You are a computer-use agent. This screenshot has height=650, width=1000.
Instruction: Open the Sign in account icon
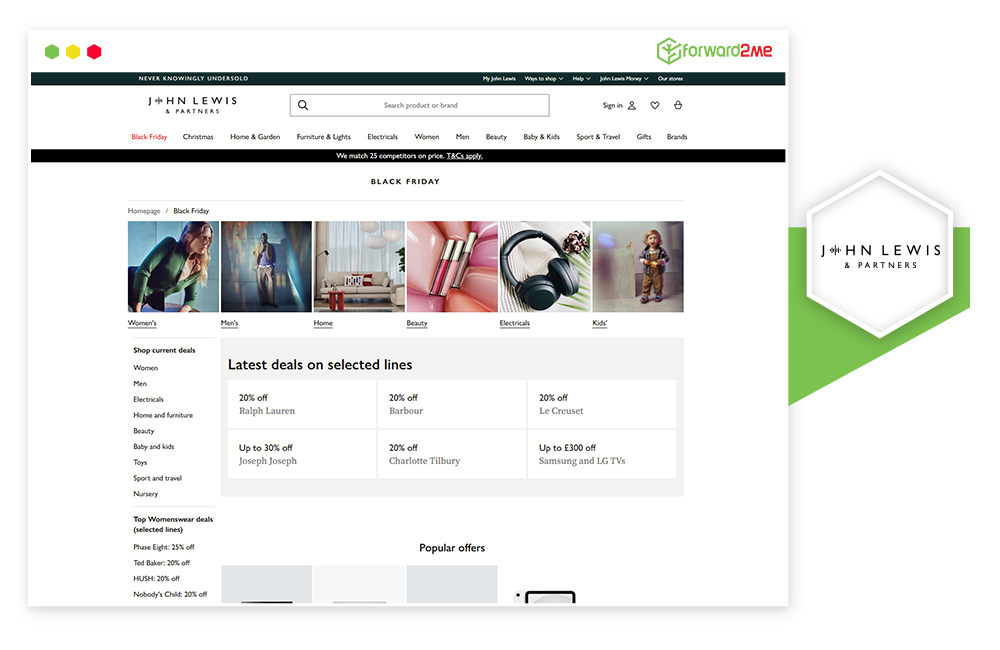(631, 105)
